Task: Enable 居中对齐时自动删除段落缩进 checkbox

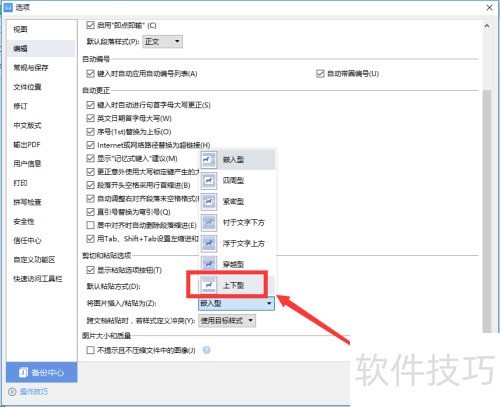Action: point(90,225)
